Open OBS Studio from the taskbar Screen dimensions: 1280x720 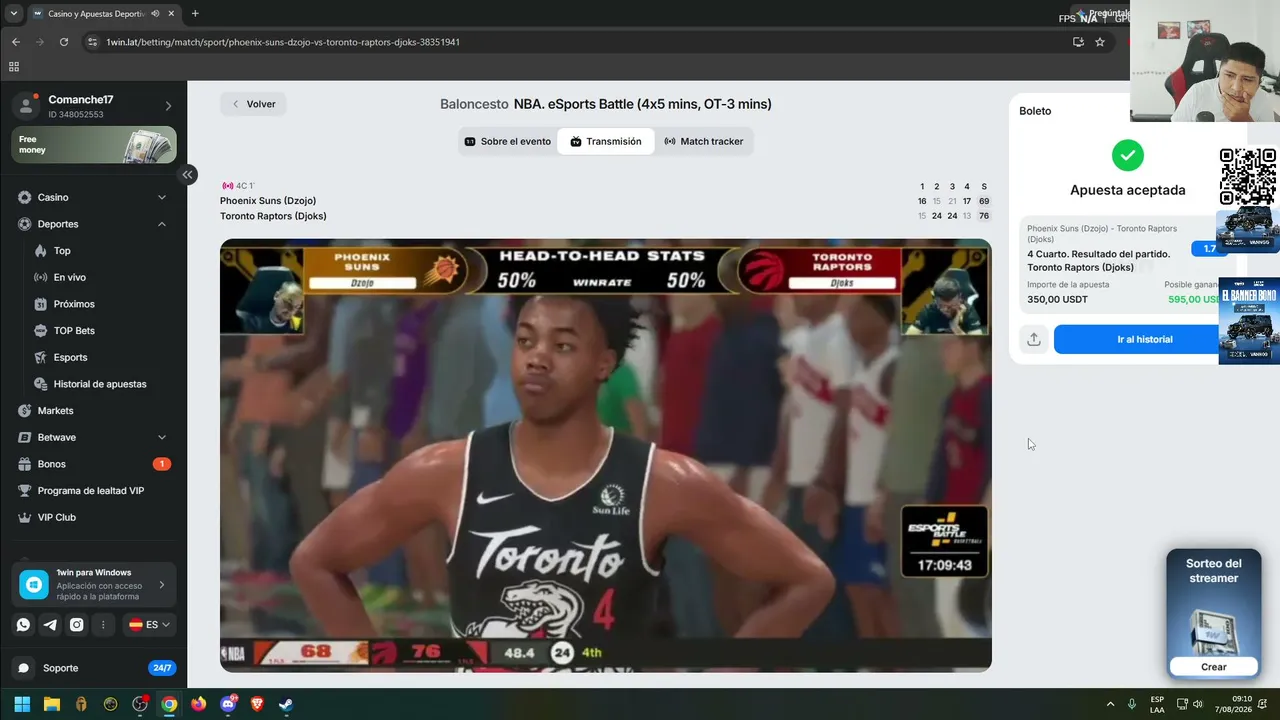click(x=140, y=704)
